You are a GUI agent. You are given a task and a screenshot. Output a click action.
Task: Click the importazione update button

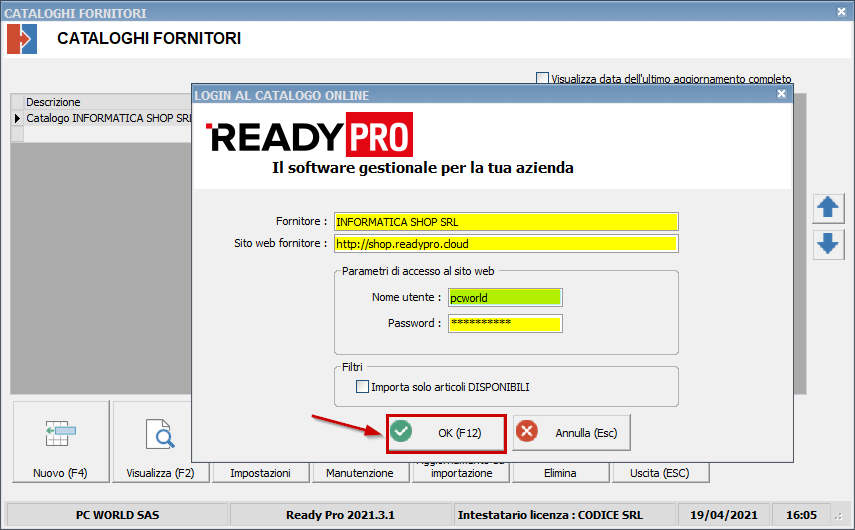461,473
